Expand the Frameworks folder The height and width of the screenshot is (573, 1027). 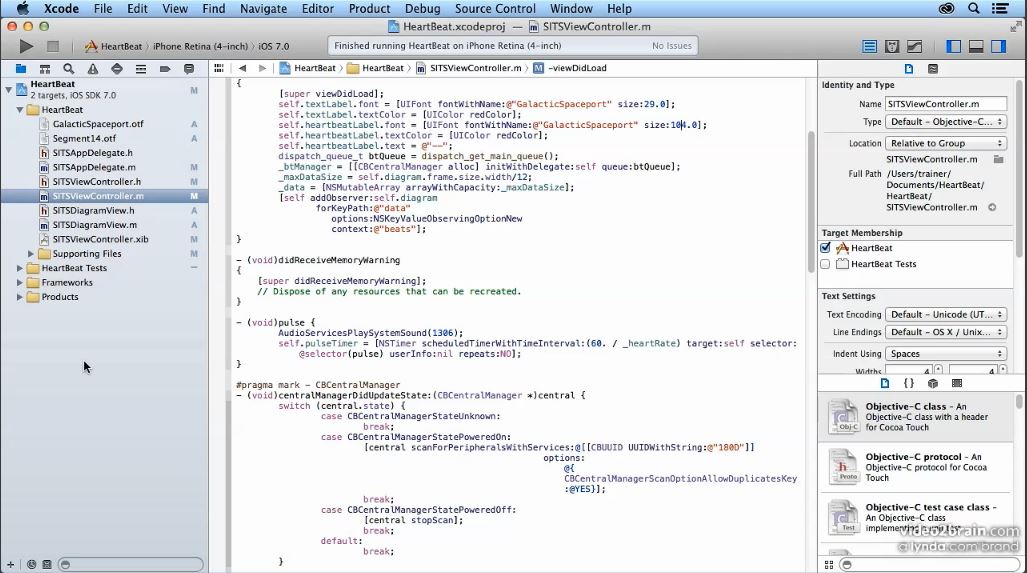pyautogui.click(x=19, y=282)
